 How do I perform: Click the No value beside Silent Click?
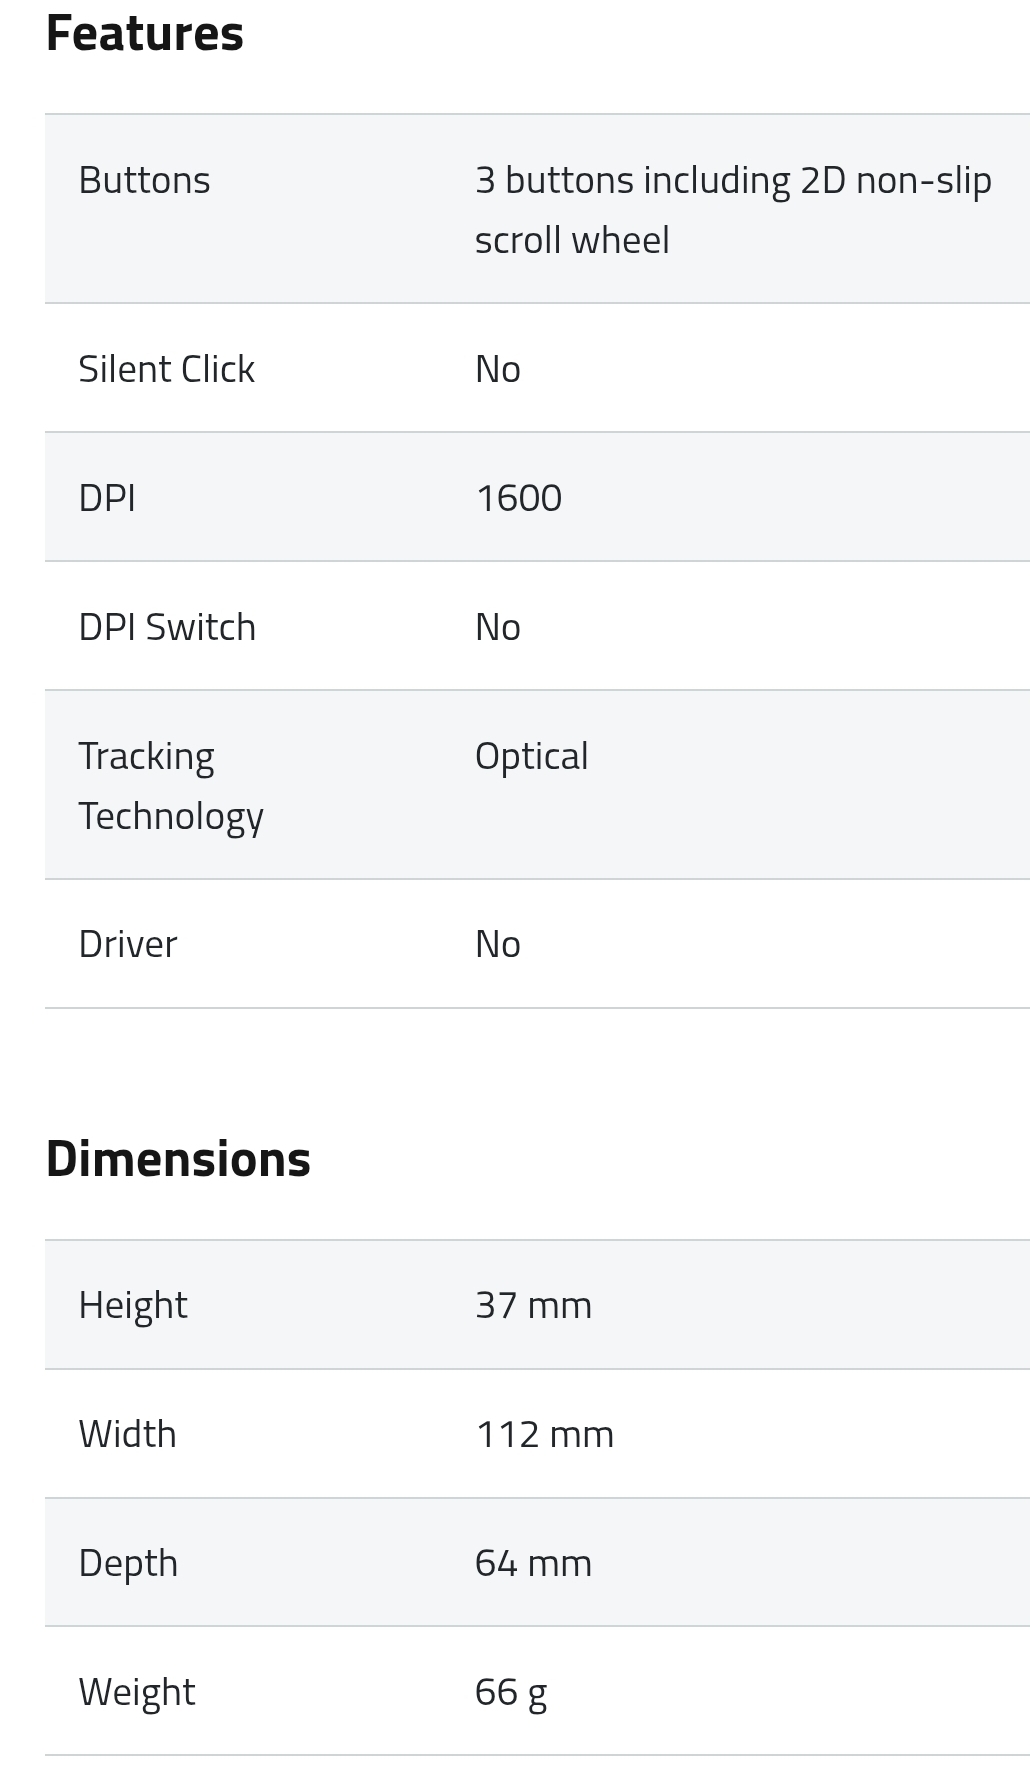click(x=497, y=369)
